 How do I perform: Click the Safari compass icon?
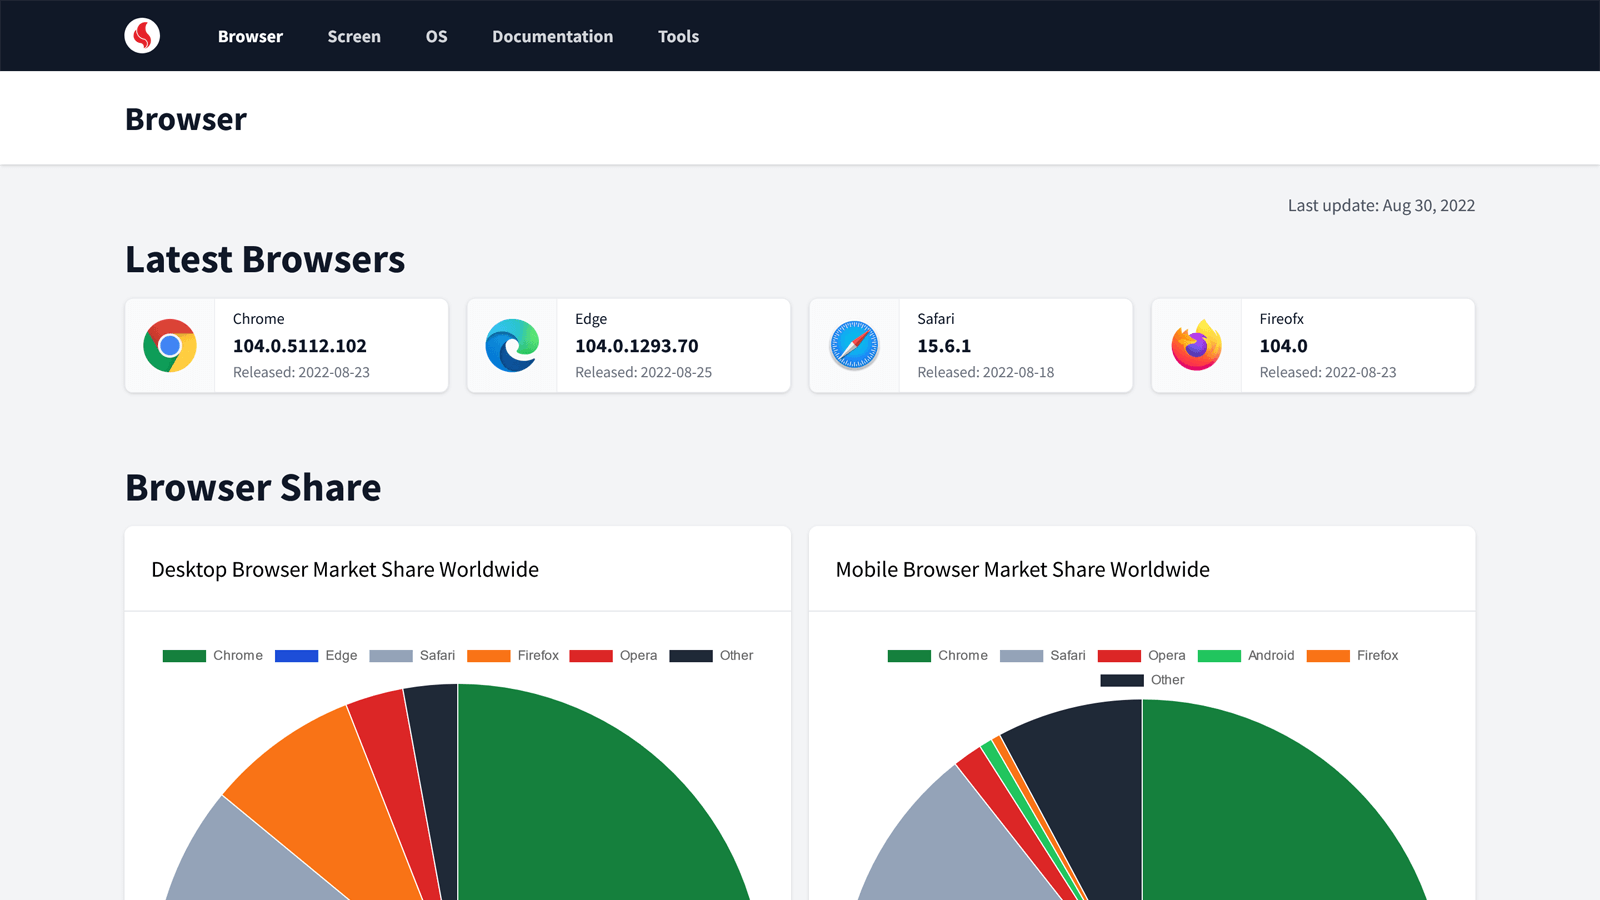click(854, 346)
